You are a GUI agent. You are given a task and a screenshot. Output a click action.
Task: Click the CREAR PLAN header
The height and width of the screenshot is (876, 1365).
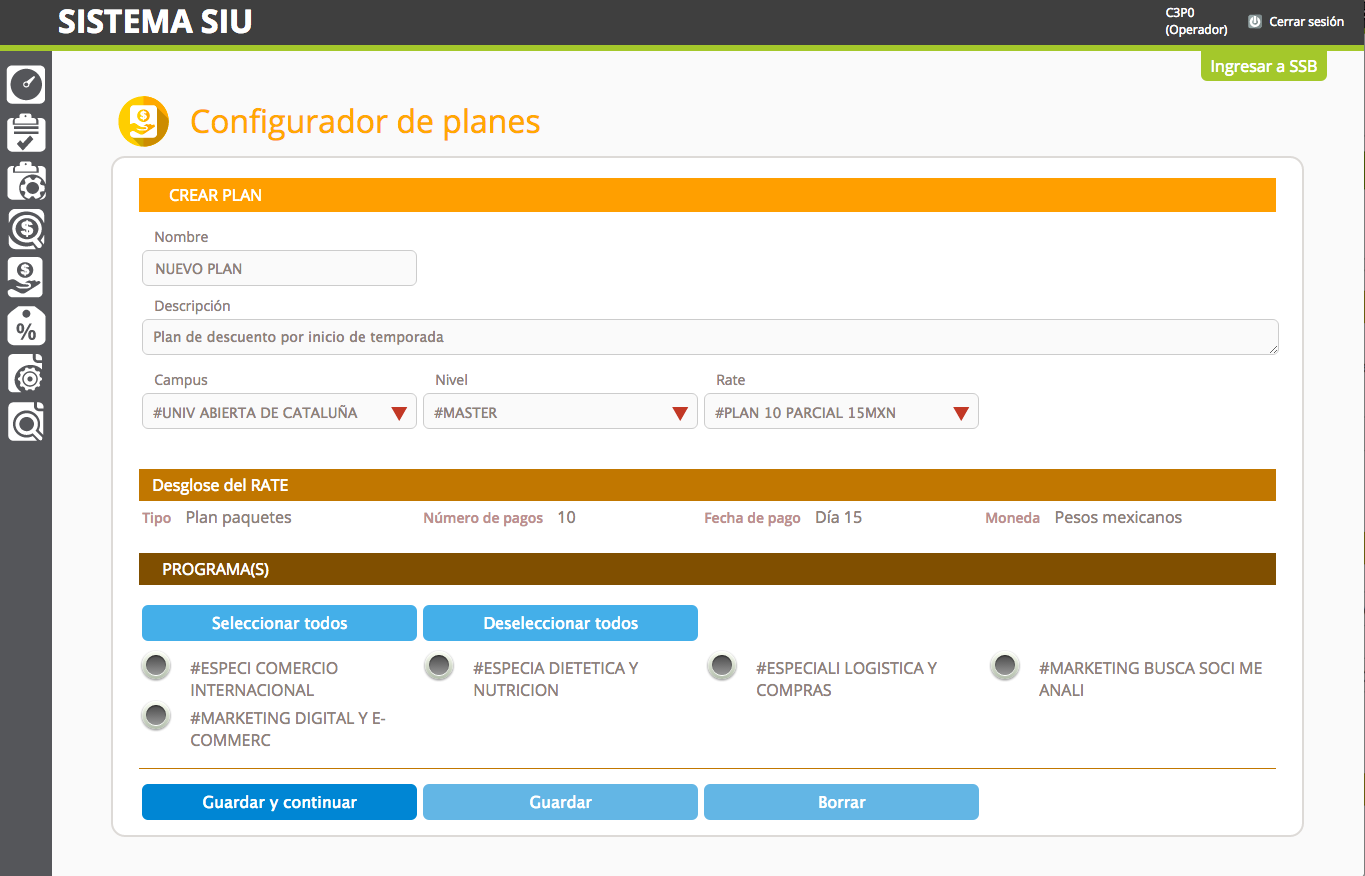point(707,195)
